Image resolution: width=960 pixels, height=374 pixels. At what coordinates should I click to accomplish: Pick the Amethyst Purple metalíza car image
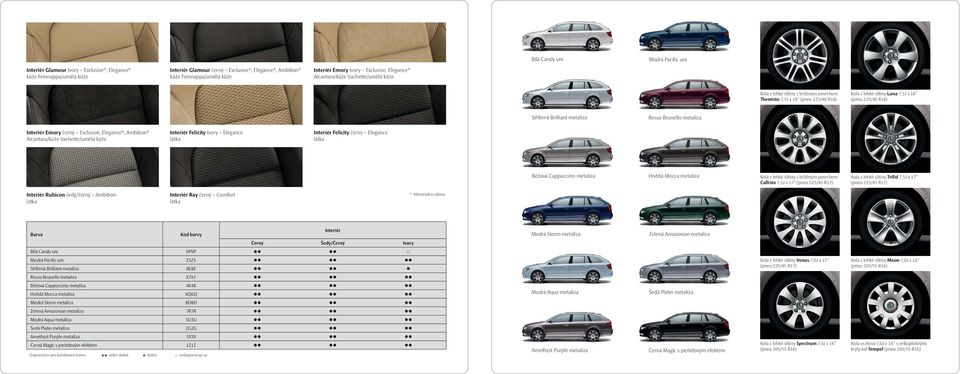click(x=567, y=327)
